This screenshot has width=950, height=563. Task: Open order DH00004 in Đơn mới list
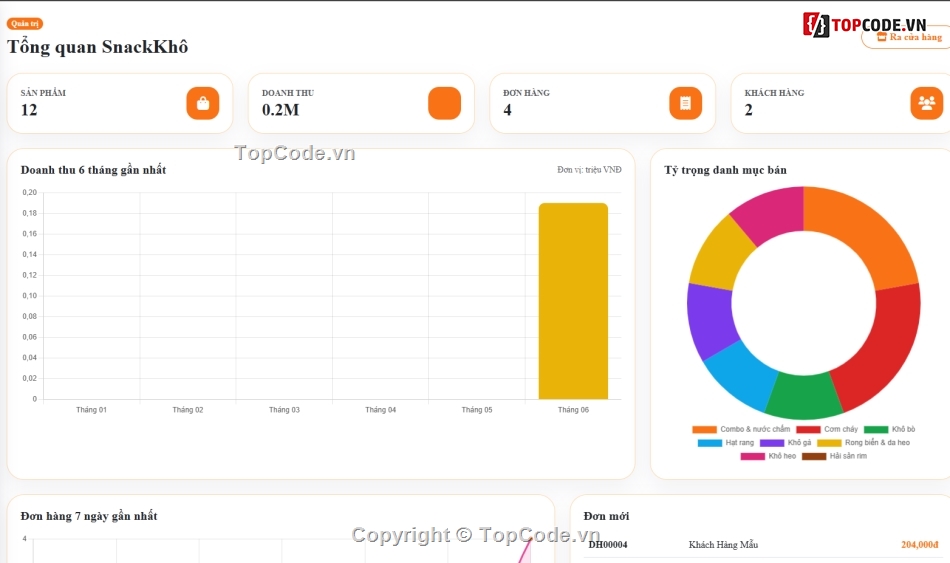[608, 545]
